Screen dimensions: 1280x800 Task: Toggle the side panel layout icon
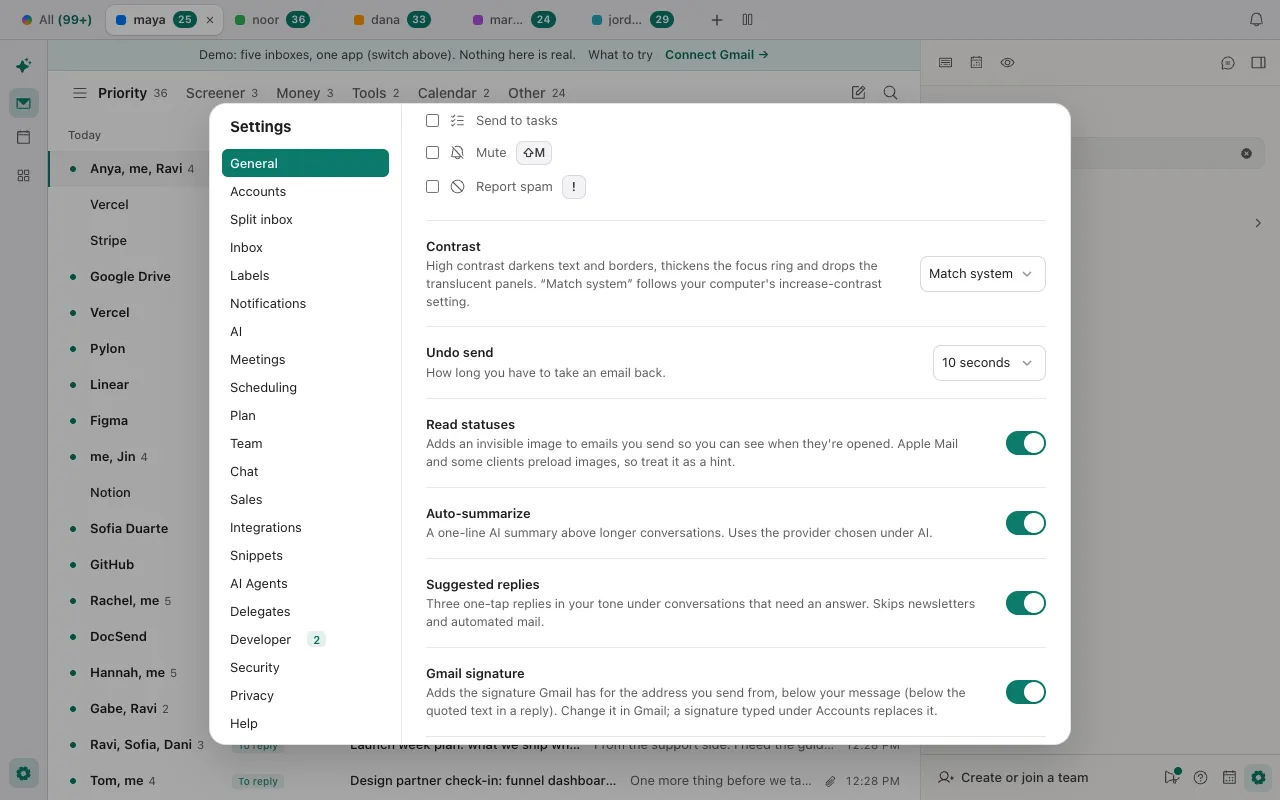[x=1258, y=63]
